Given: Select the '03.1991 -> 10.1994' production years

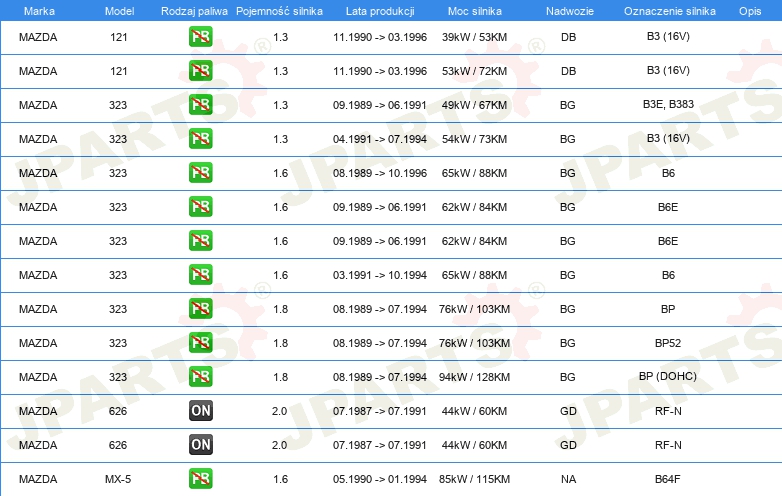Looking at the screenshot, I should [380, 275].
